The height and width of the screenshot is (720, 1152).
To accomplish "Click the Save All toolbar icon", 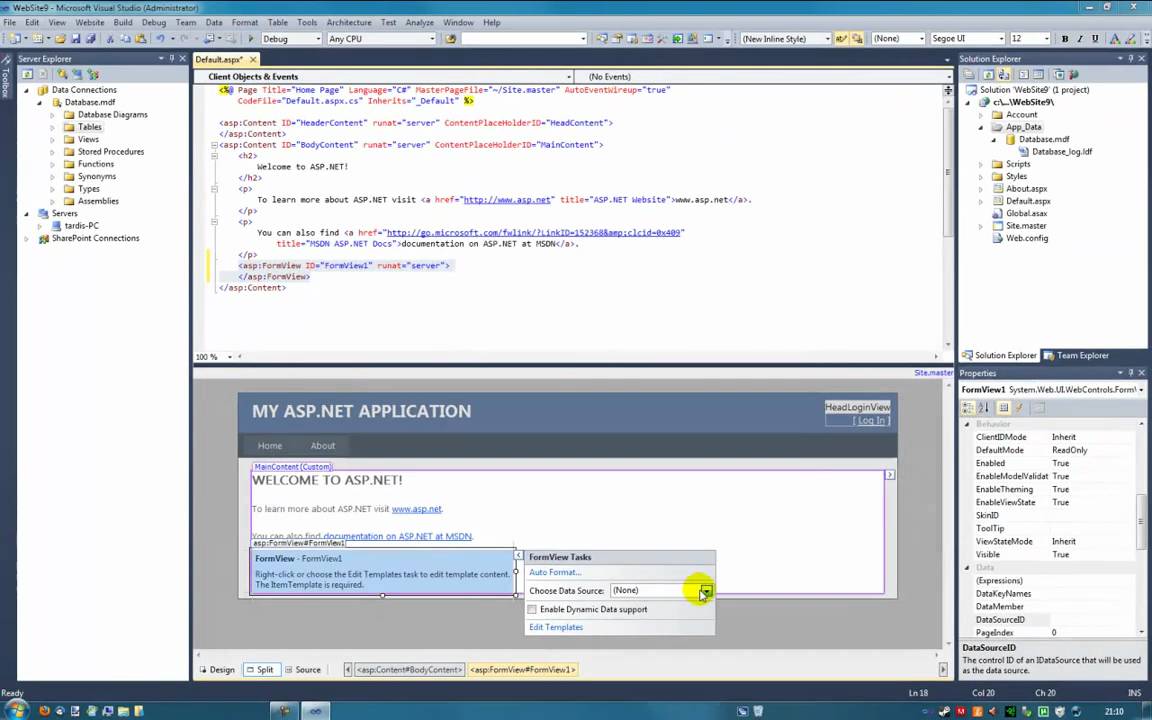I will pos(90,39).
